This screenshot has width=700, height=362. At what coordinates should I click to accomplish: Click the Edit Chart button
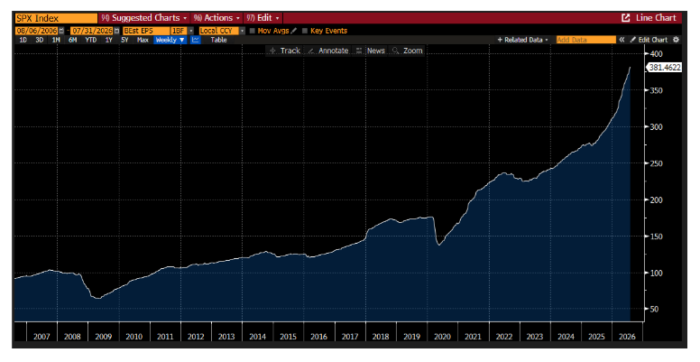point(650,40)
